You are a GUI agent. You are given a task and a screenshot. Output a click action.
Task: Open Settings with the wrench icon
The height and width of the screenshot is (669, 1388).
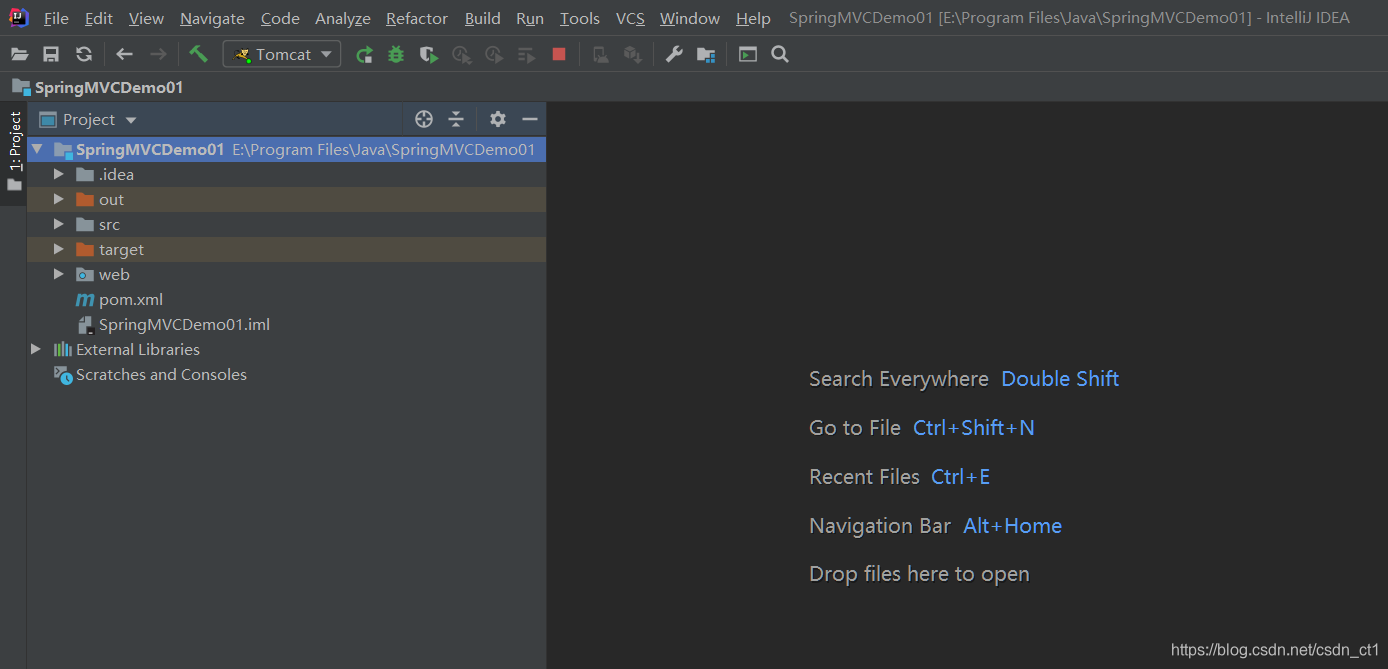click(674, 55)
